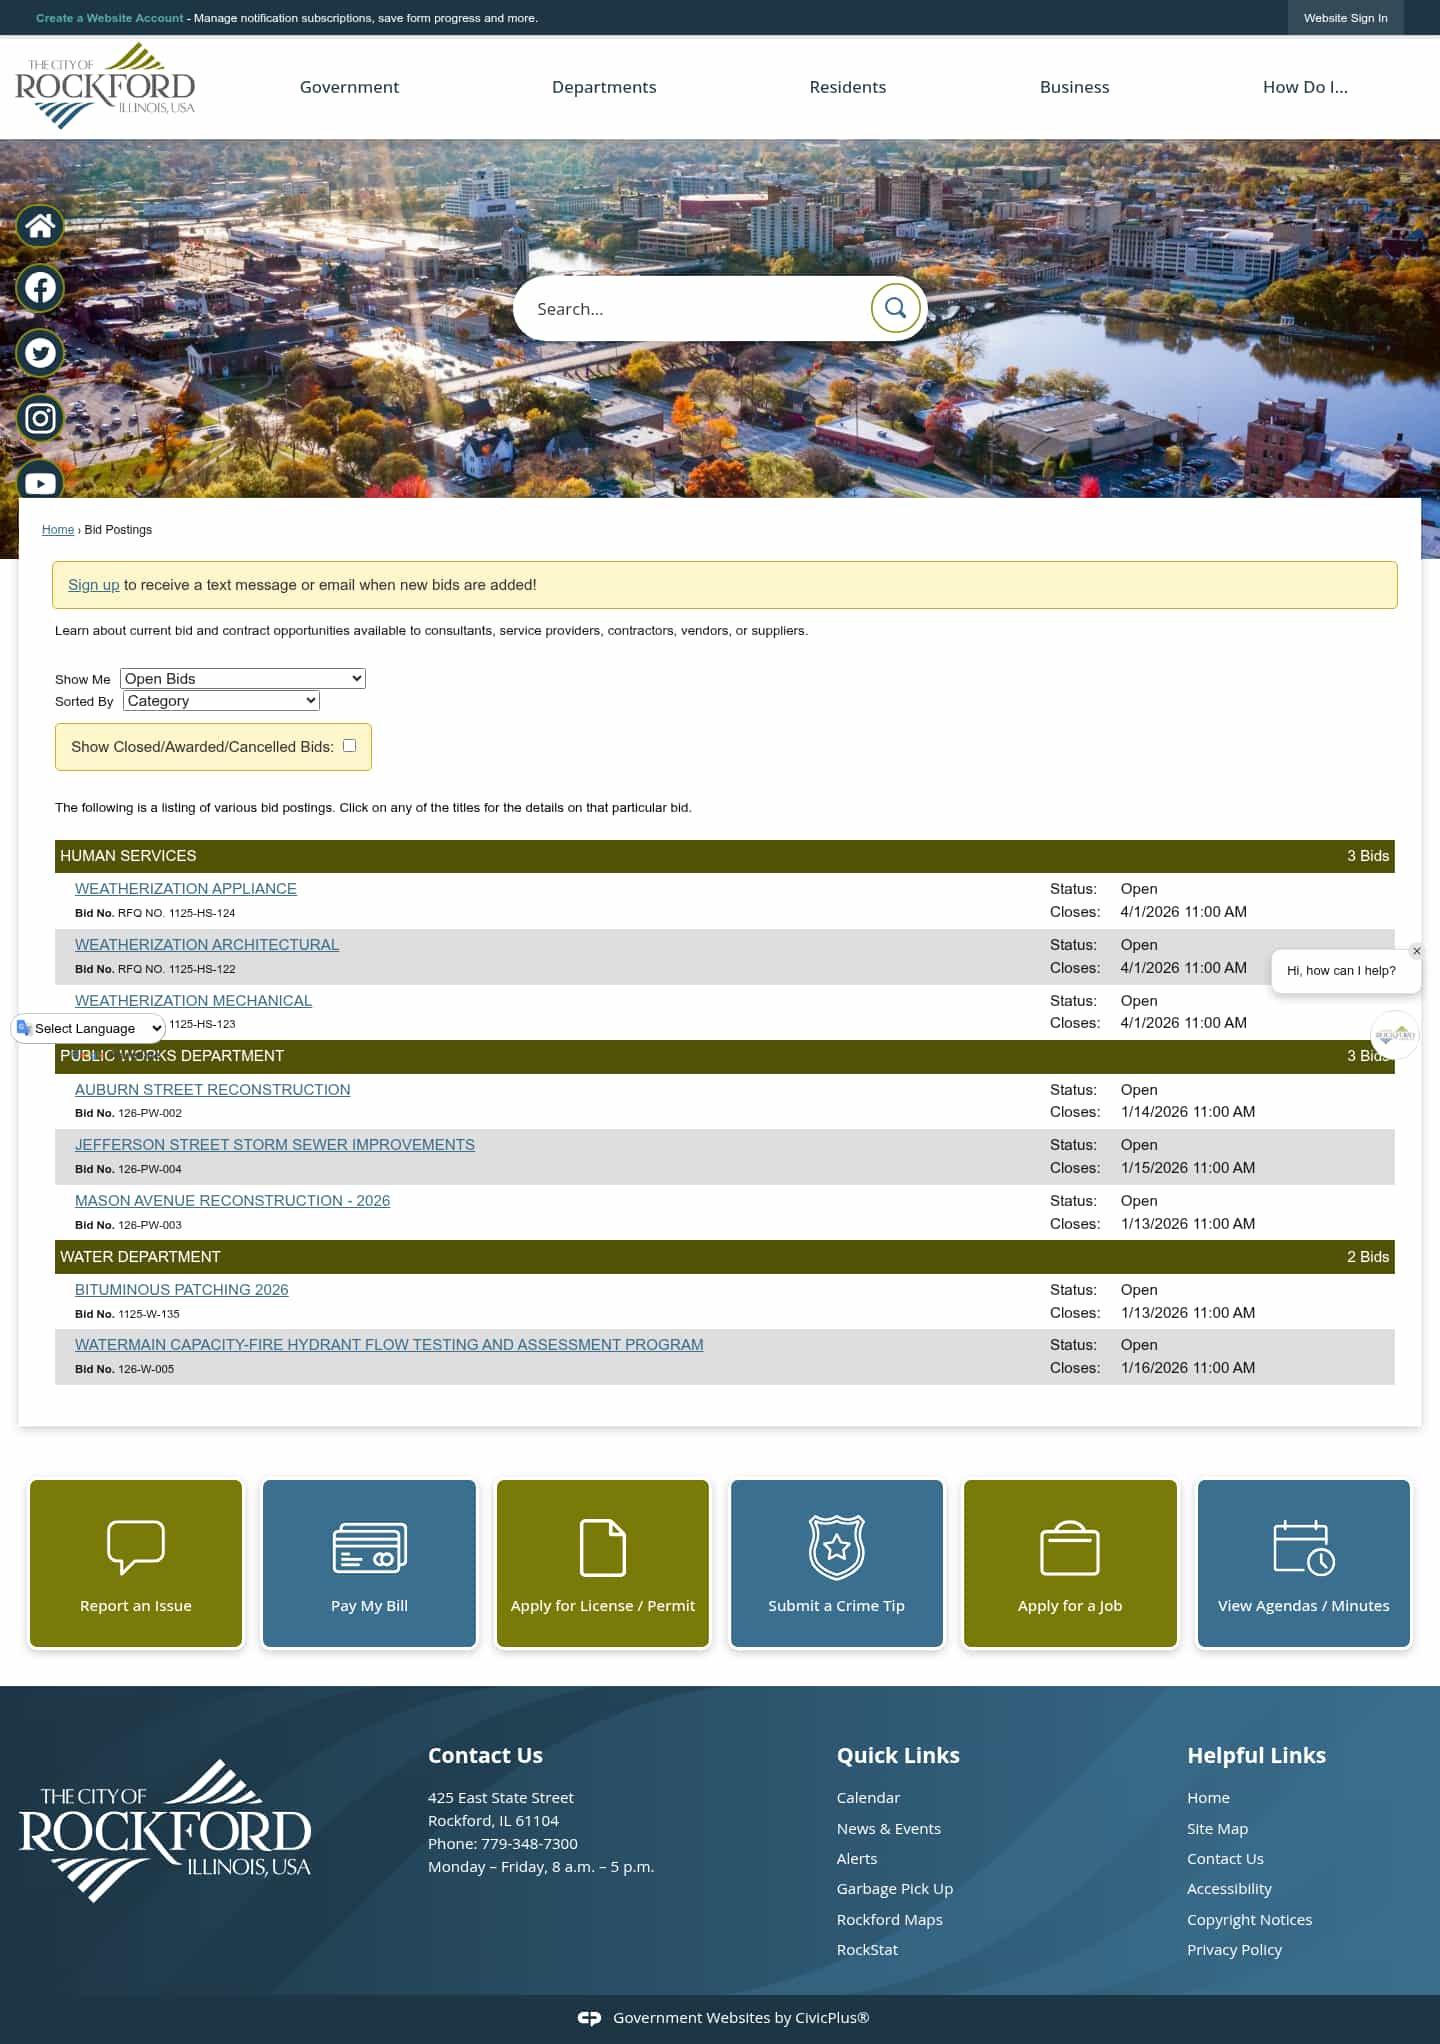The image size is (1440, 2044).
Task: Click the Site Map link
Action: pos(1217,1828)
